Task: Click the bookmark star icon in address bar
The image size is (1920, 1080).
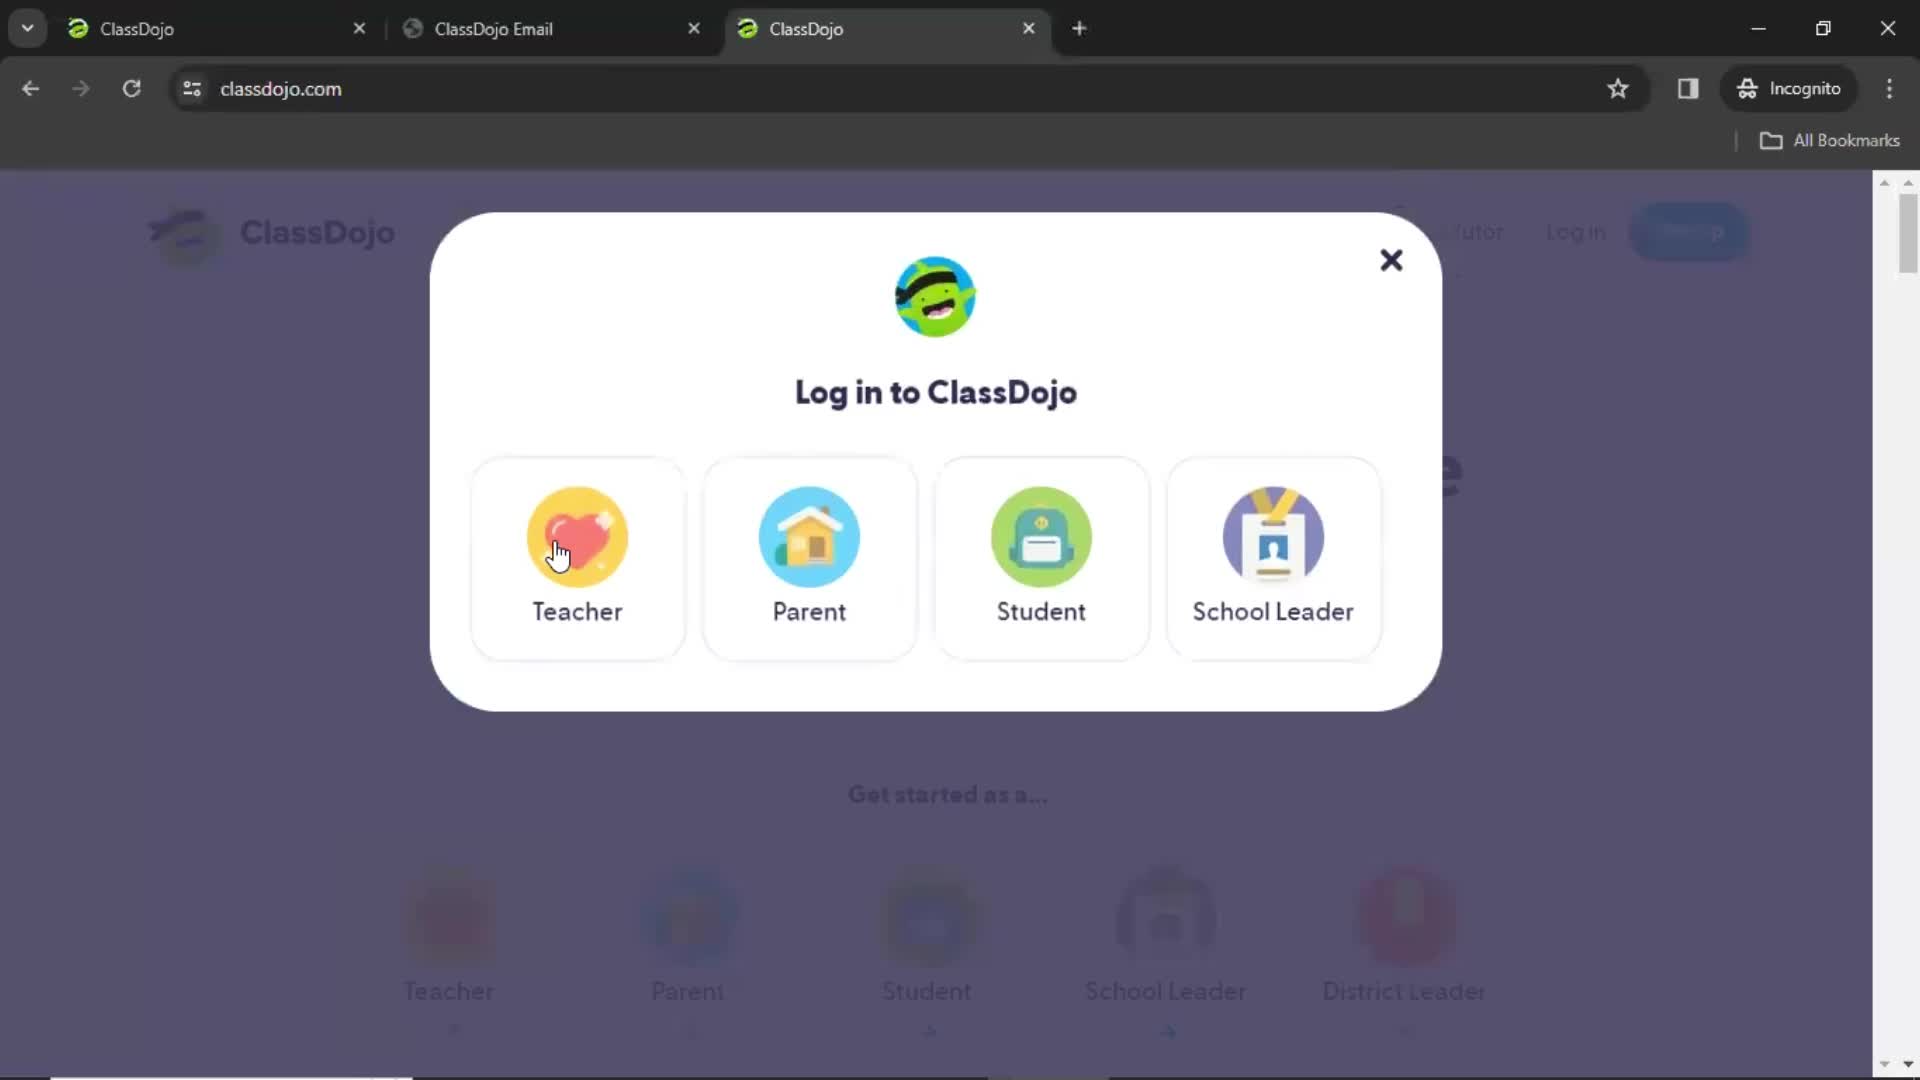Action: pos(1618,88)
